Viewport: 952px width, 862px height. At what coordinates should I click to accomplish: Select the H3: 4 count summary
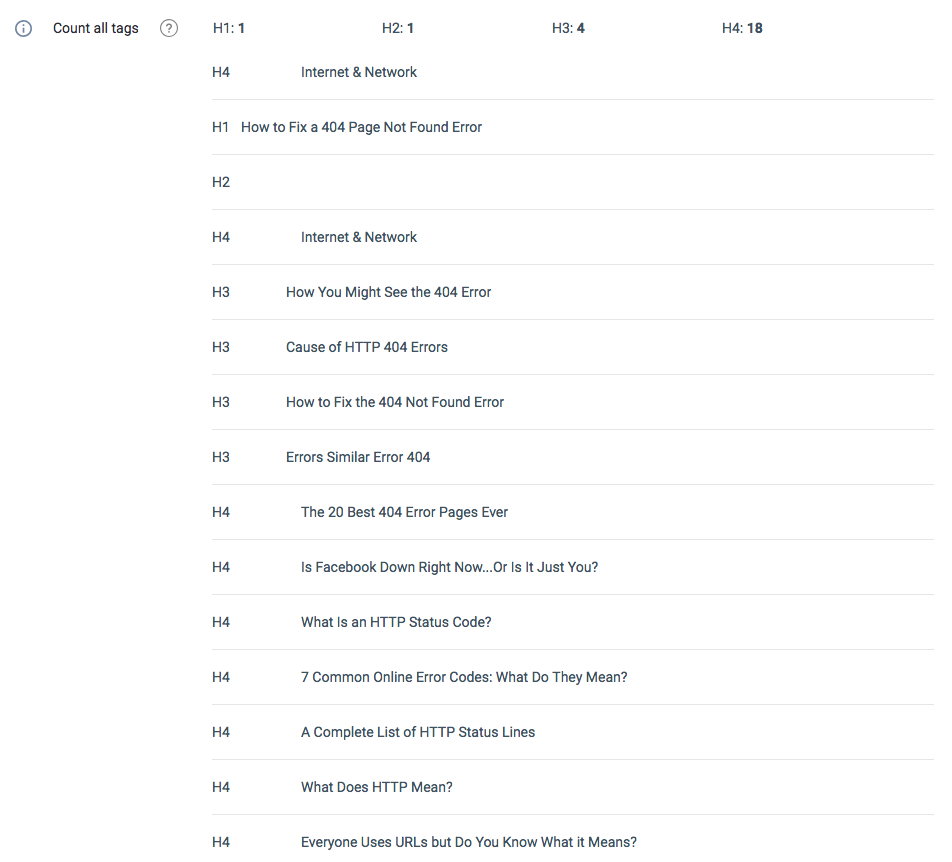[x=568, y=29]
